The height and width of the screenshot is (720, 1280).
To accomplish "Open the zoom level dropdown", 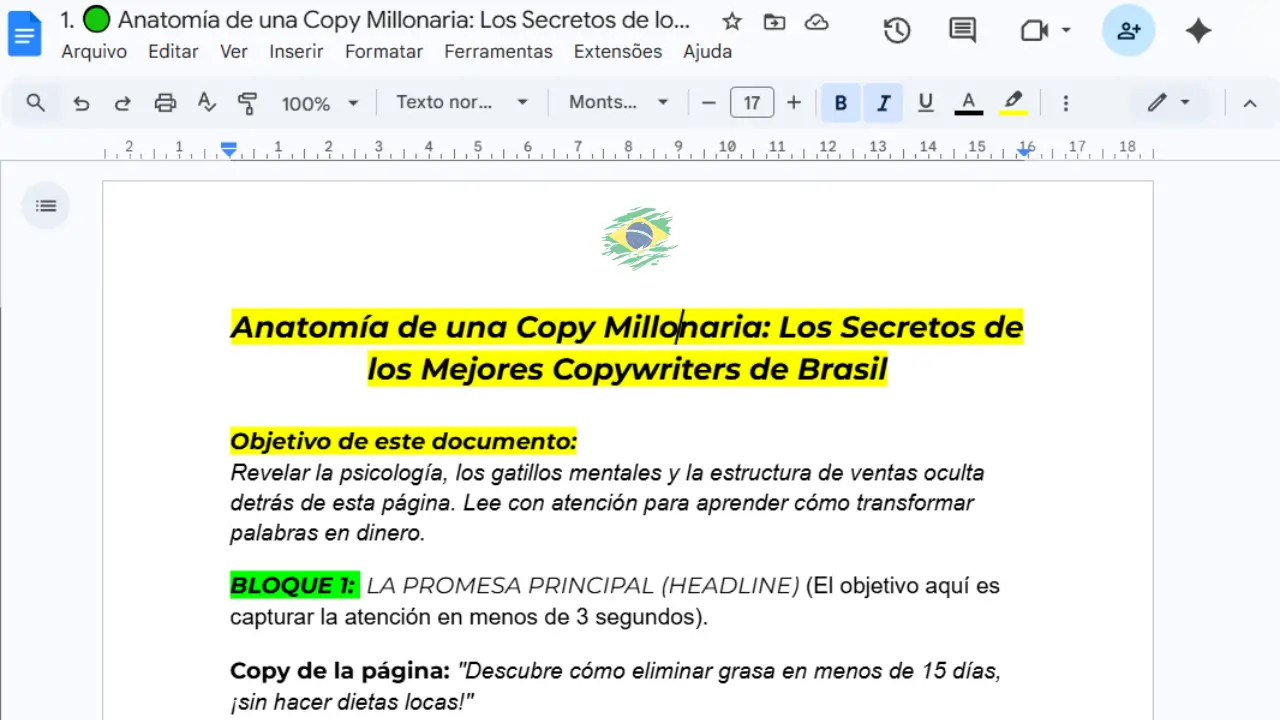I will (x=320, y=102).
